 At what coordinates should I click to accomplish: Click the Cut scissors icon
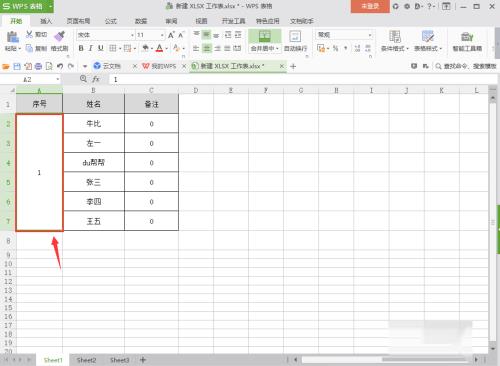click(x=29, y=34)
